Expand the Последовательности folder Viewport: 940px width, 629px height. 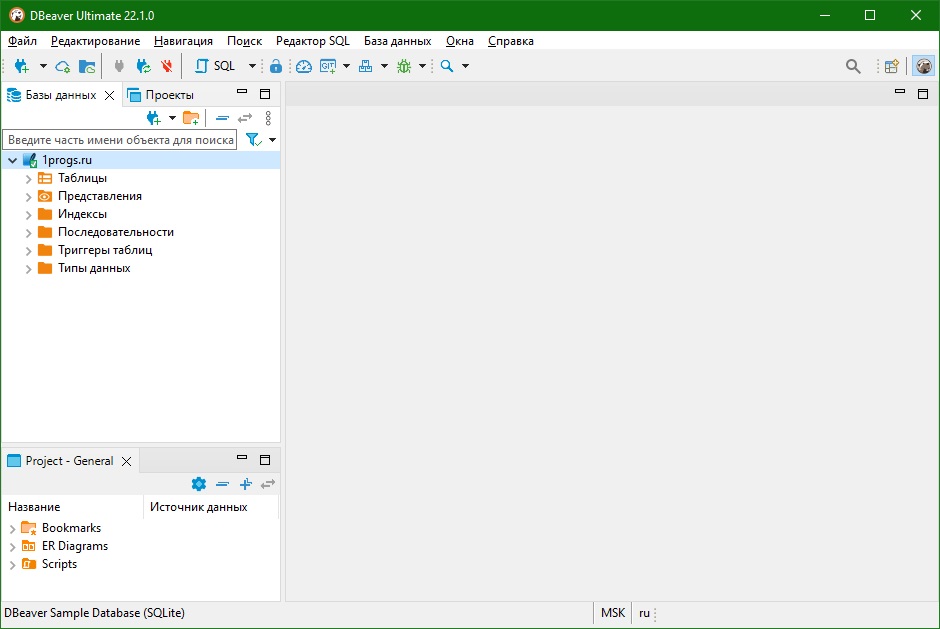28,233
